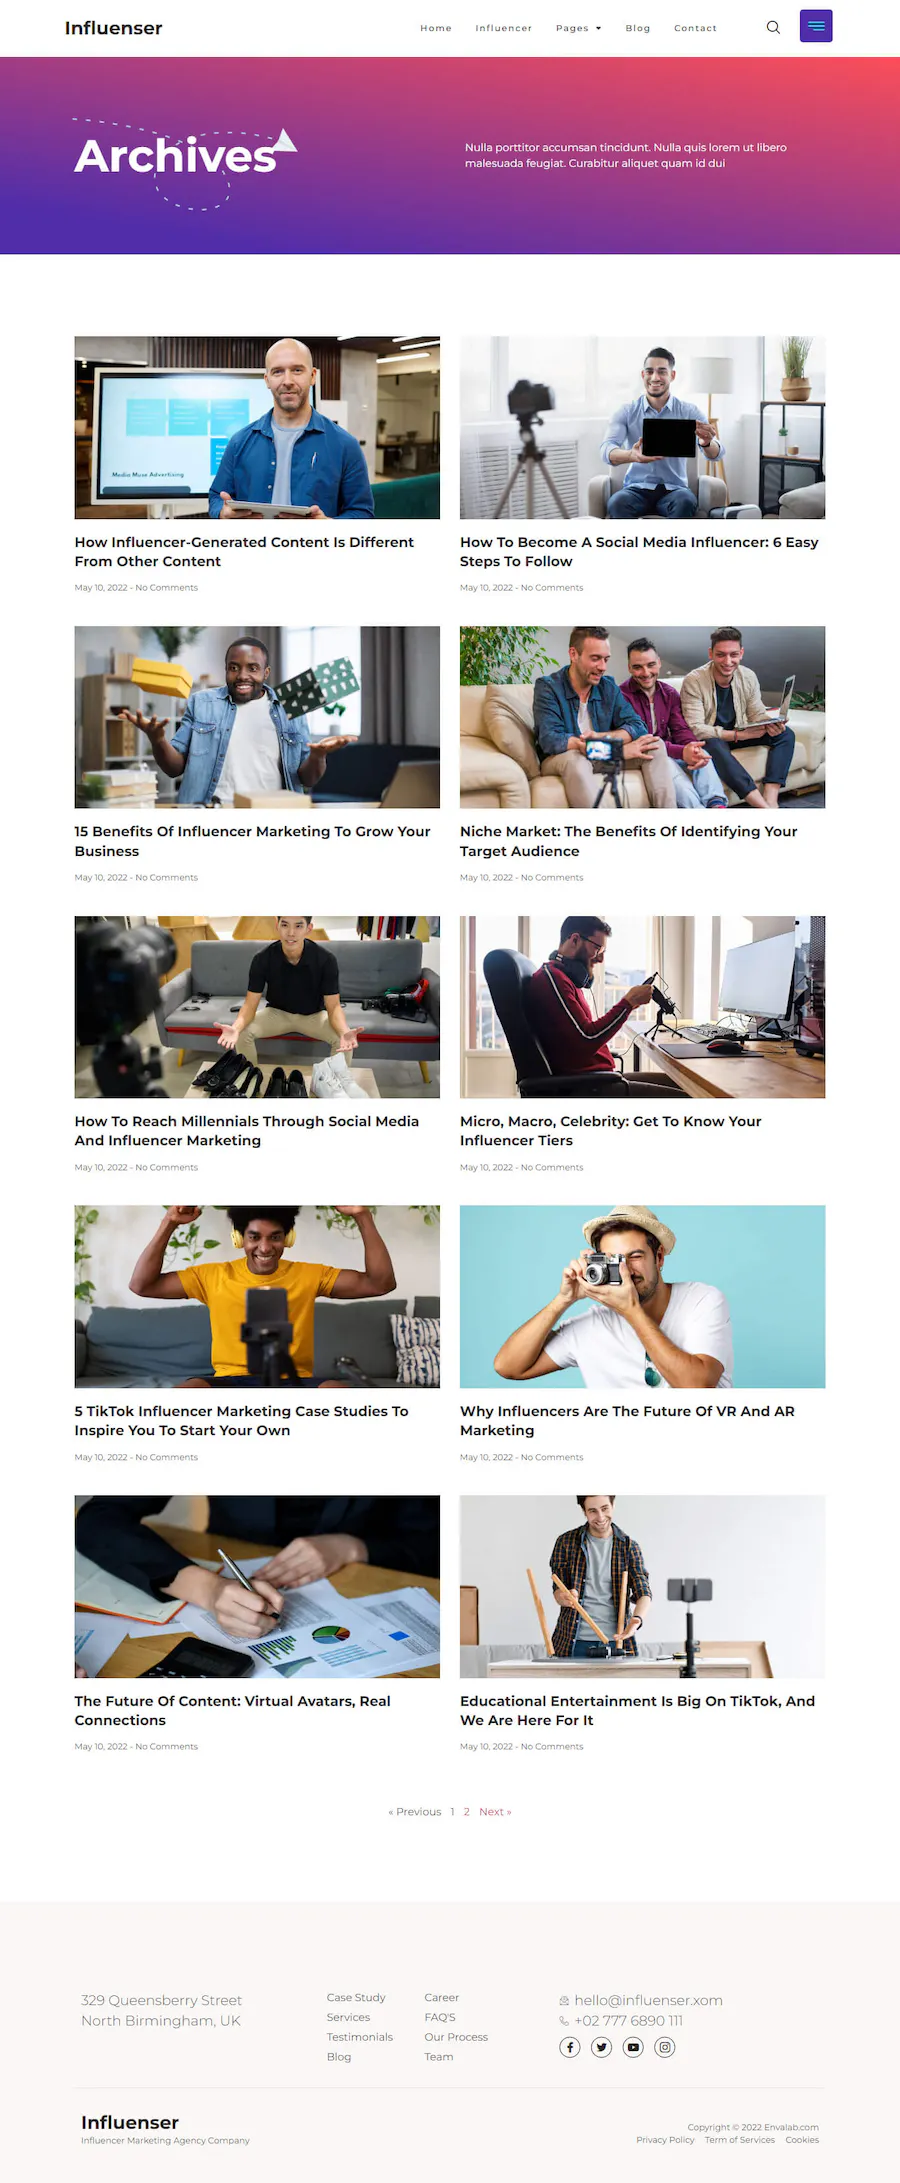This screenshot has width=900, height=2183.
Task: Open the YouTube social icon
Action: tap(633, 2047)
